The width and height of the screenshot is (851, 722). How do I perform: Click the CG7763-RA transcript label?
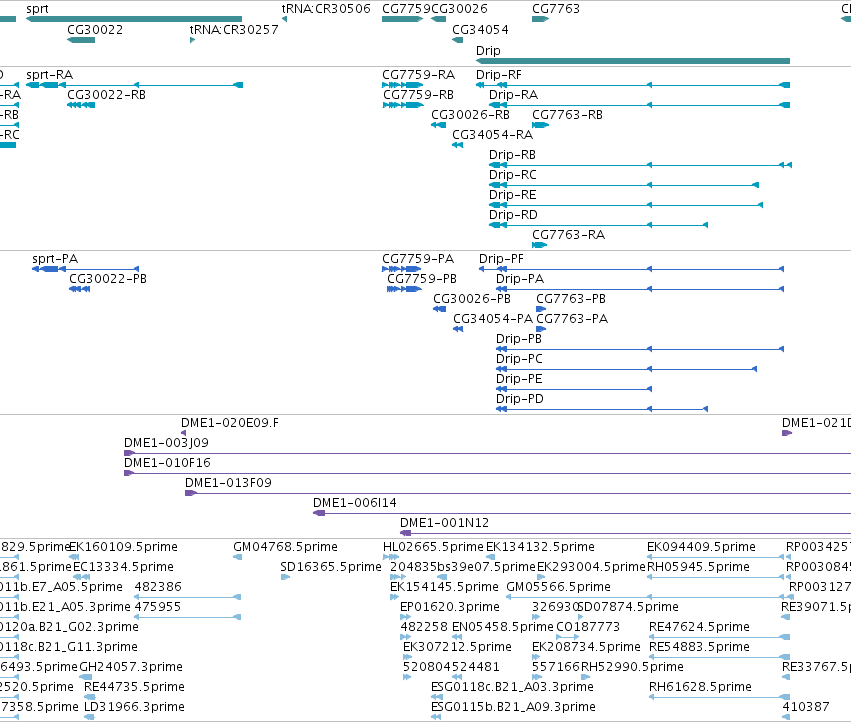[568, 235]
